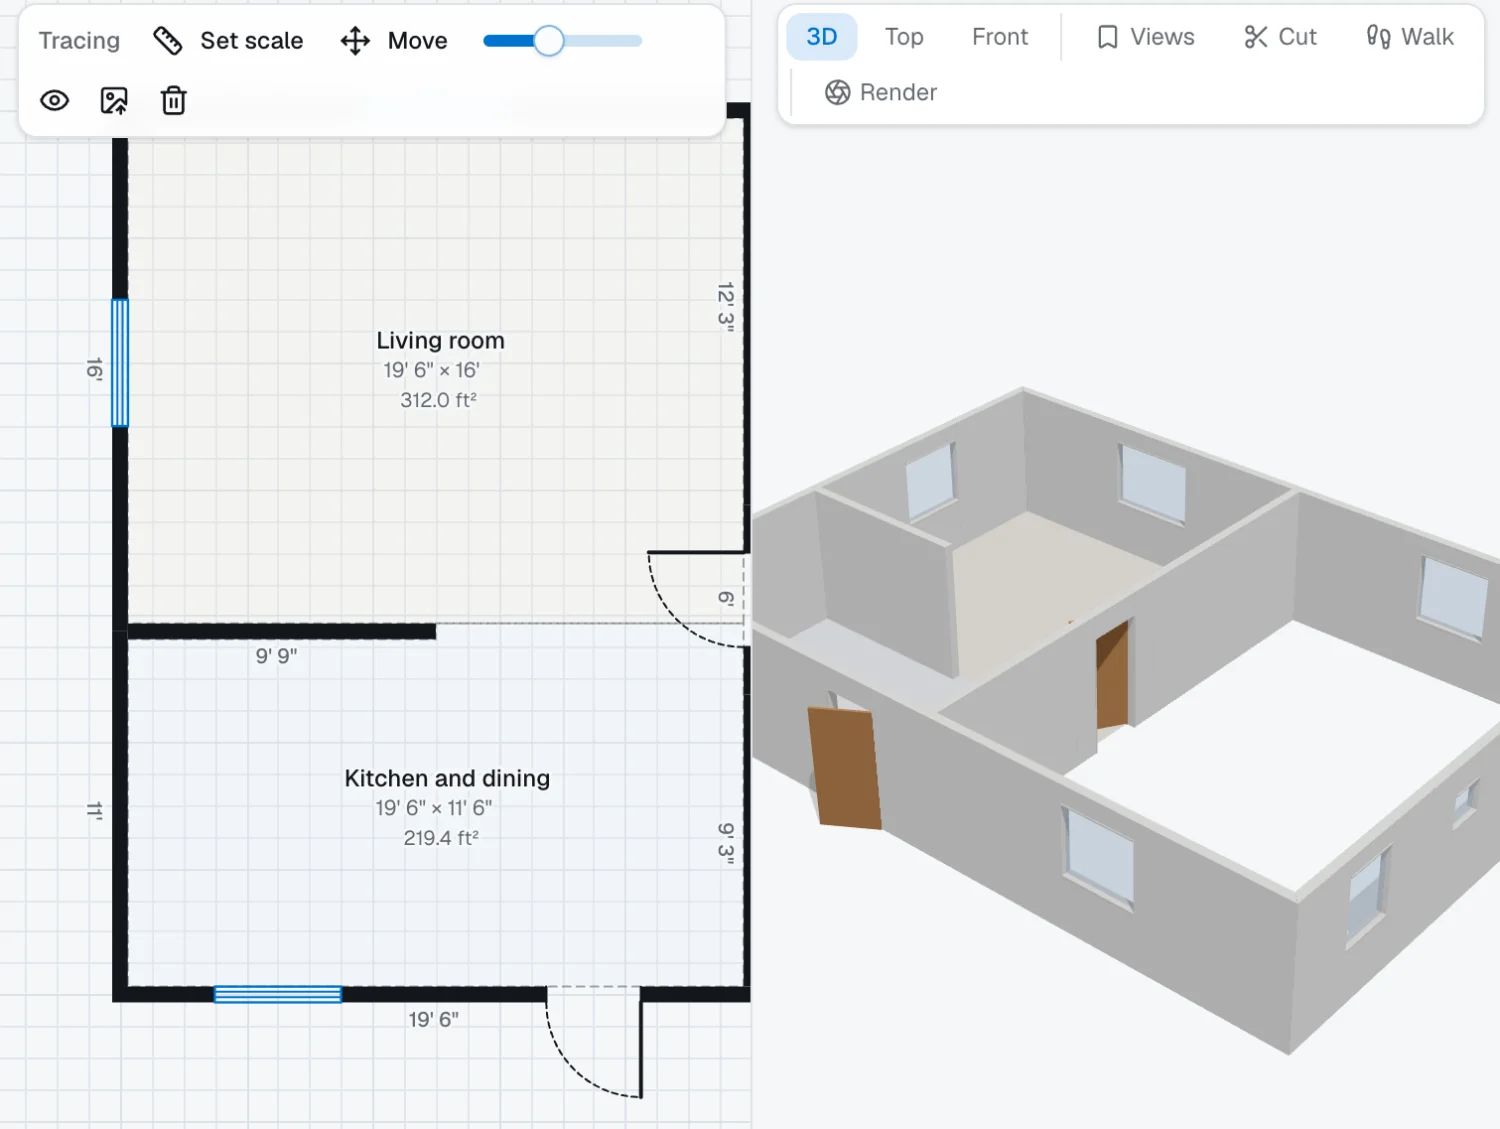Select the door on the bottom wall
Image resolution: width=1500 pixels, height=1129 pixels.
click(594, 1041)
